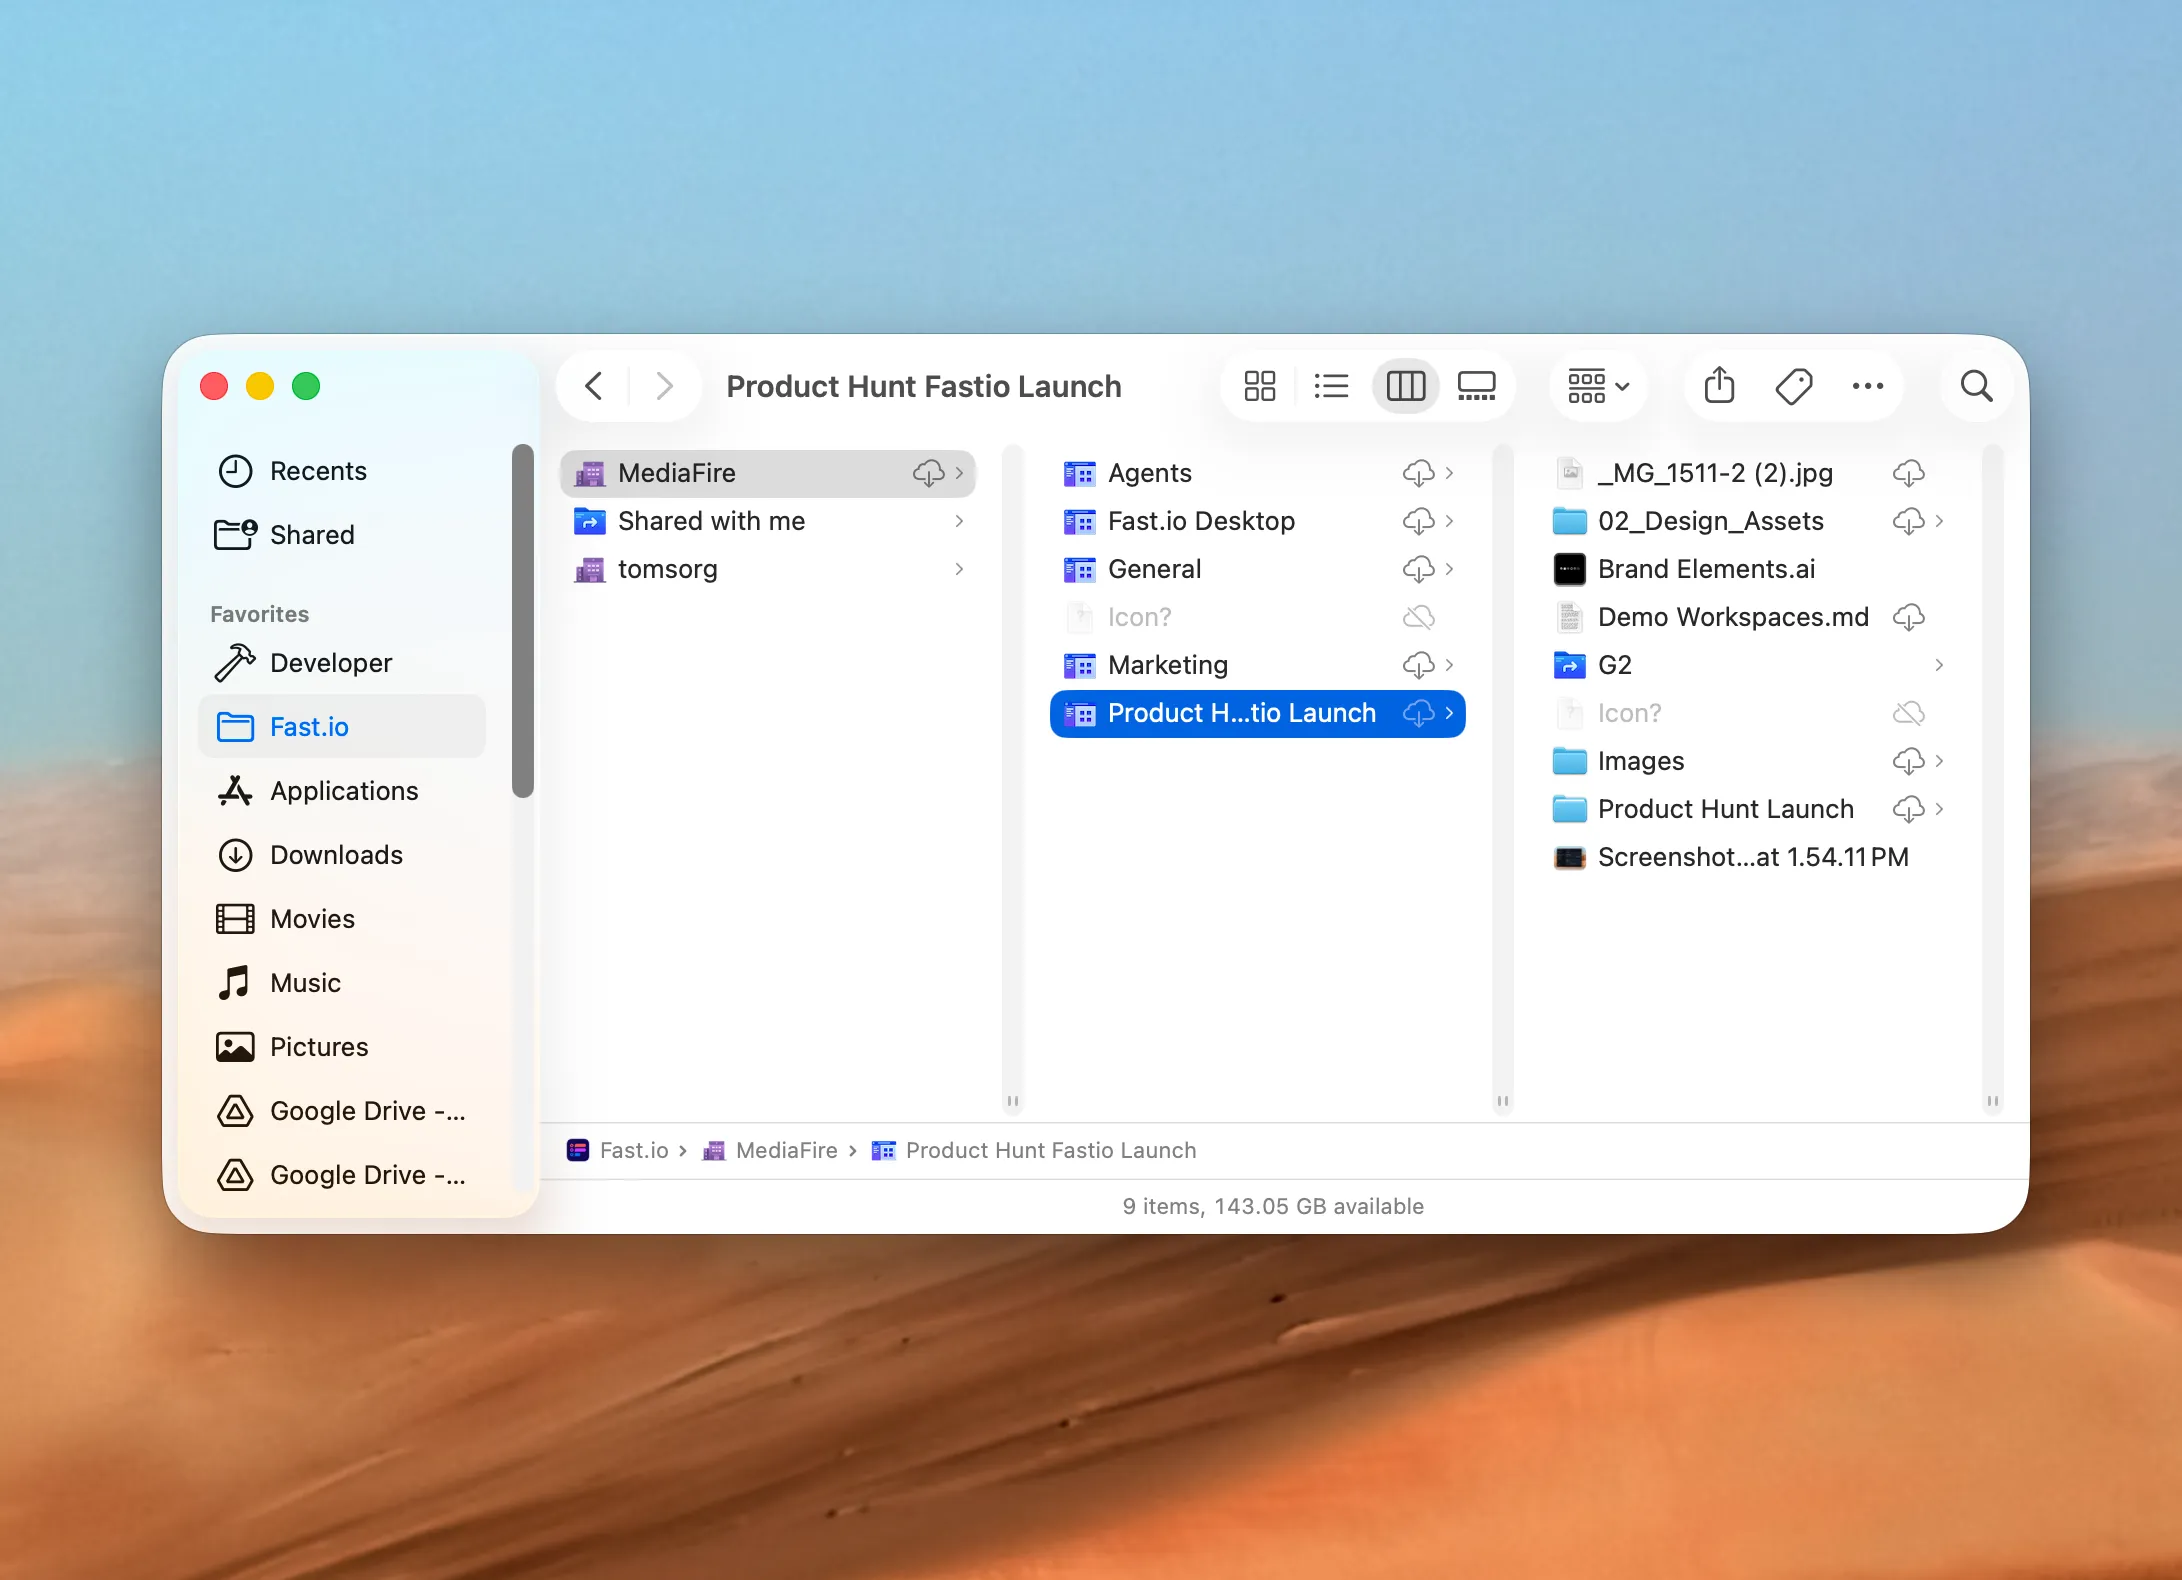
Task: Open the Share options
Action: coord(1719,386)
